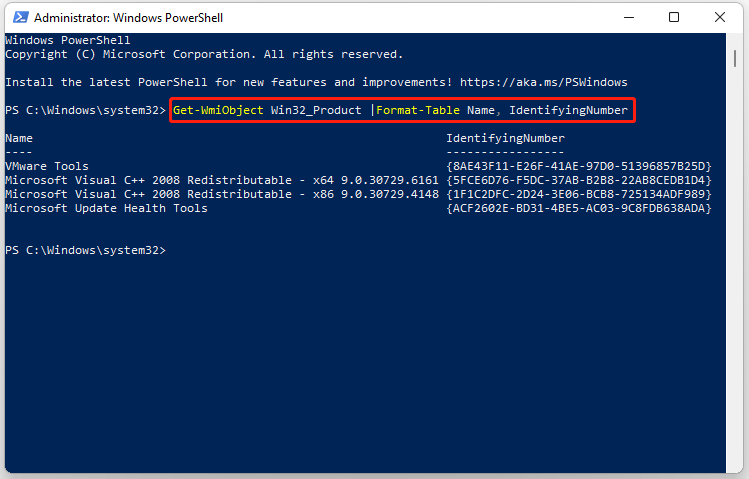The height and width of the screenshot is (479, 749).
Task: Click the PowerShell icon in title bar
Action: pyautogui.click(x=21, y=18)
